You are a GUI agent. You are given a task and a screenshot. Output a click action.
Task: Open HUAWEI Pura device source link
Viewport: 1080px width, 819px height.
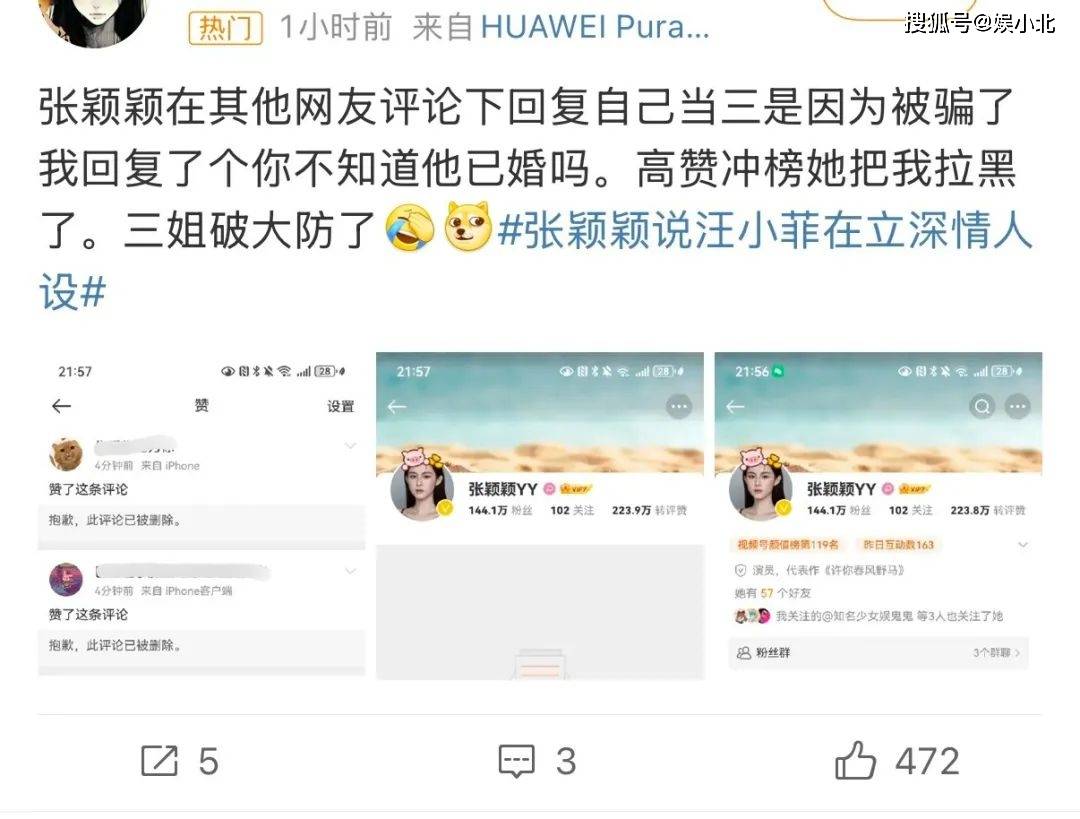pyautogui.click(x=594, y=28)
